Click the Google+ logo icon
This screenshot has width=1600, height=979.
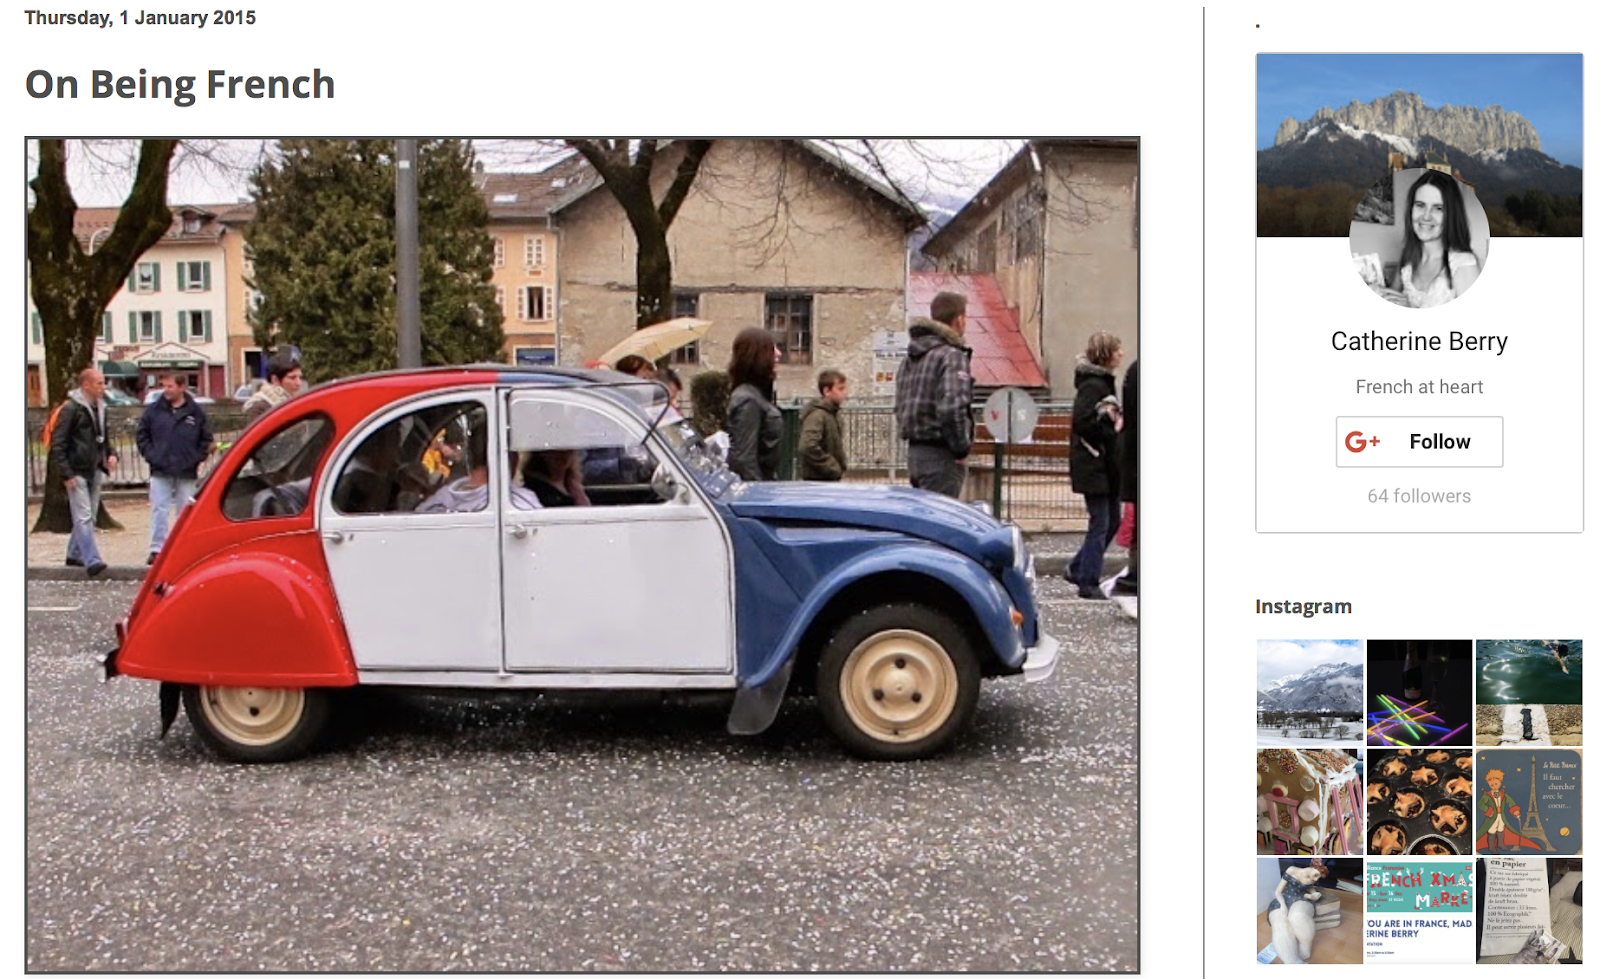click(1362, 442)
